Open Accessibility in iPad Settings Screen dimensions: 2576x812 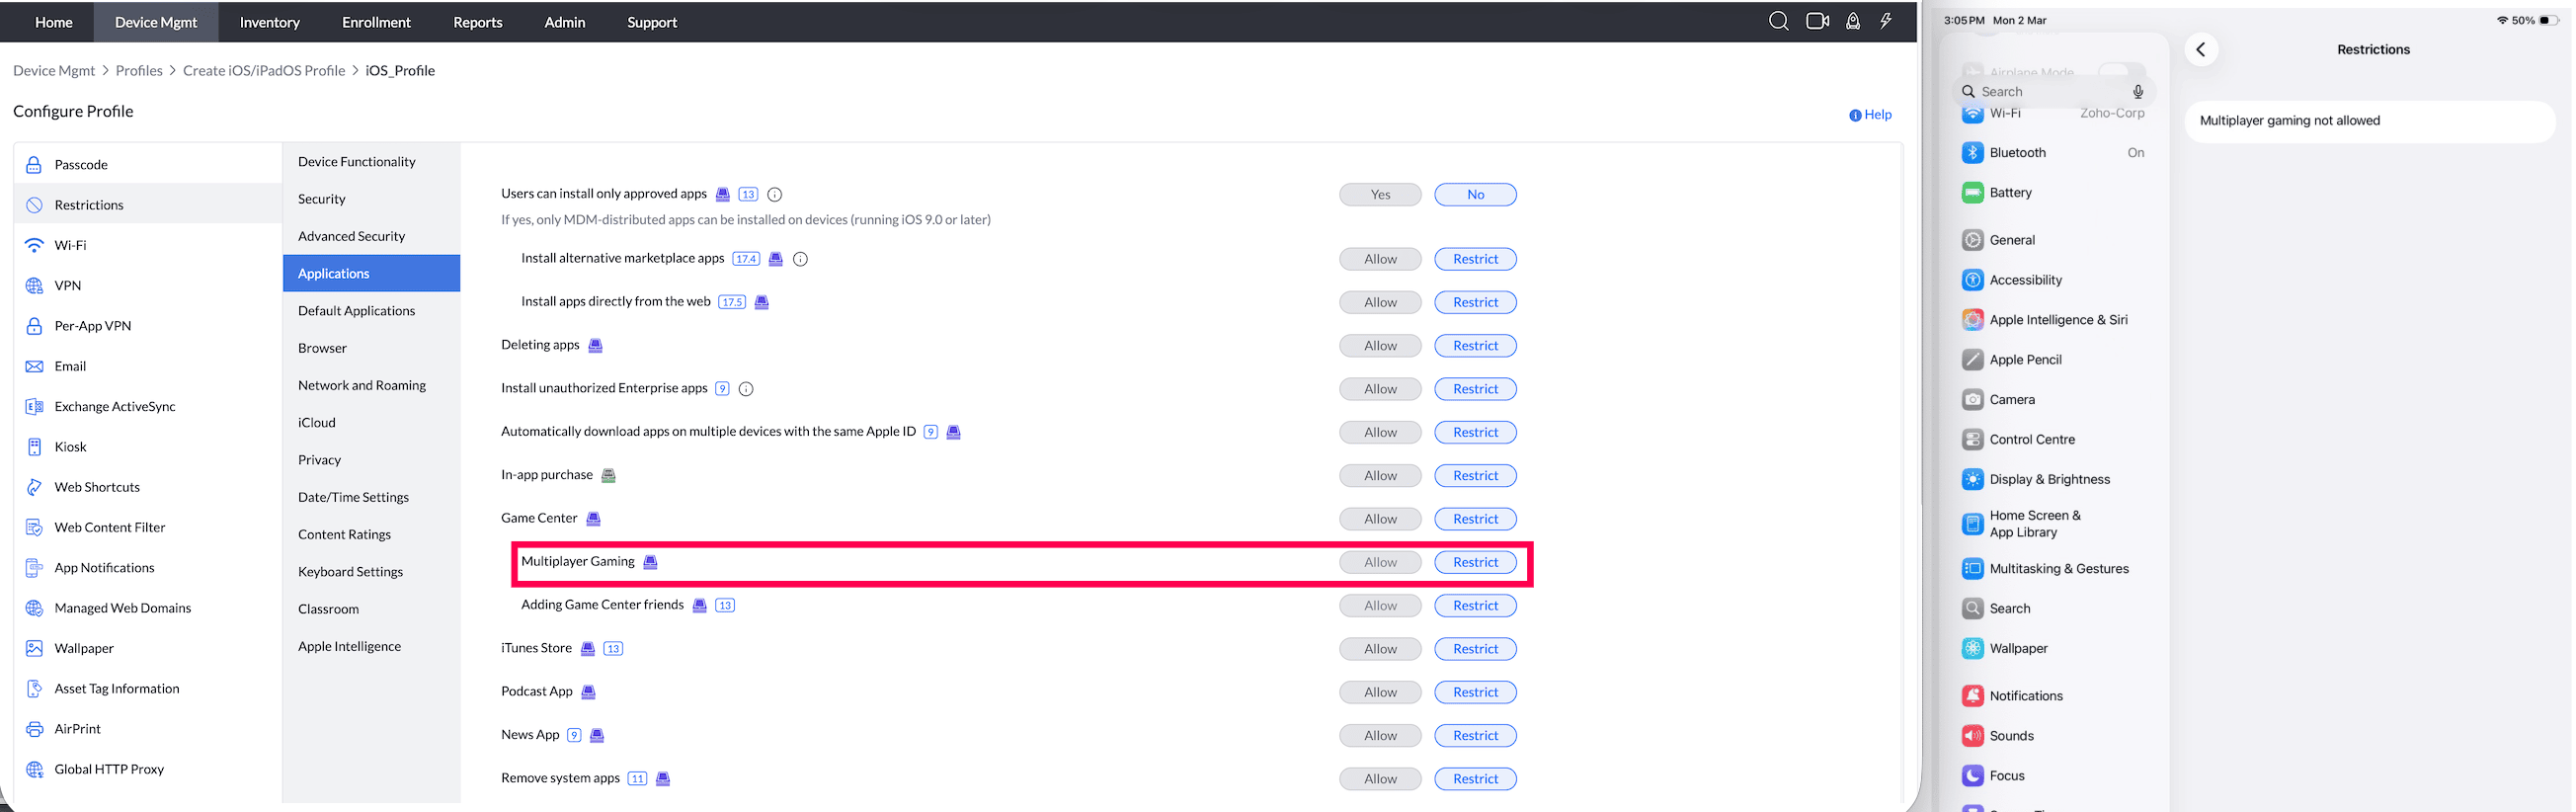click(2053, 280)
